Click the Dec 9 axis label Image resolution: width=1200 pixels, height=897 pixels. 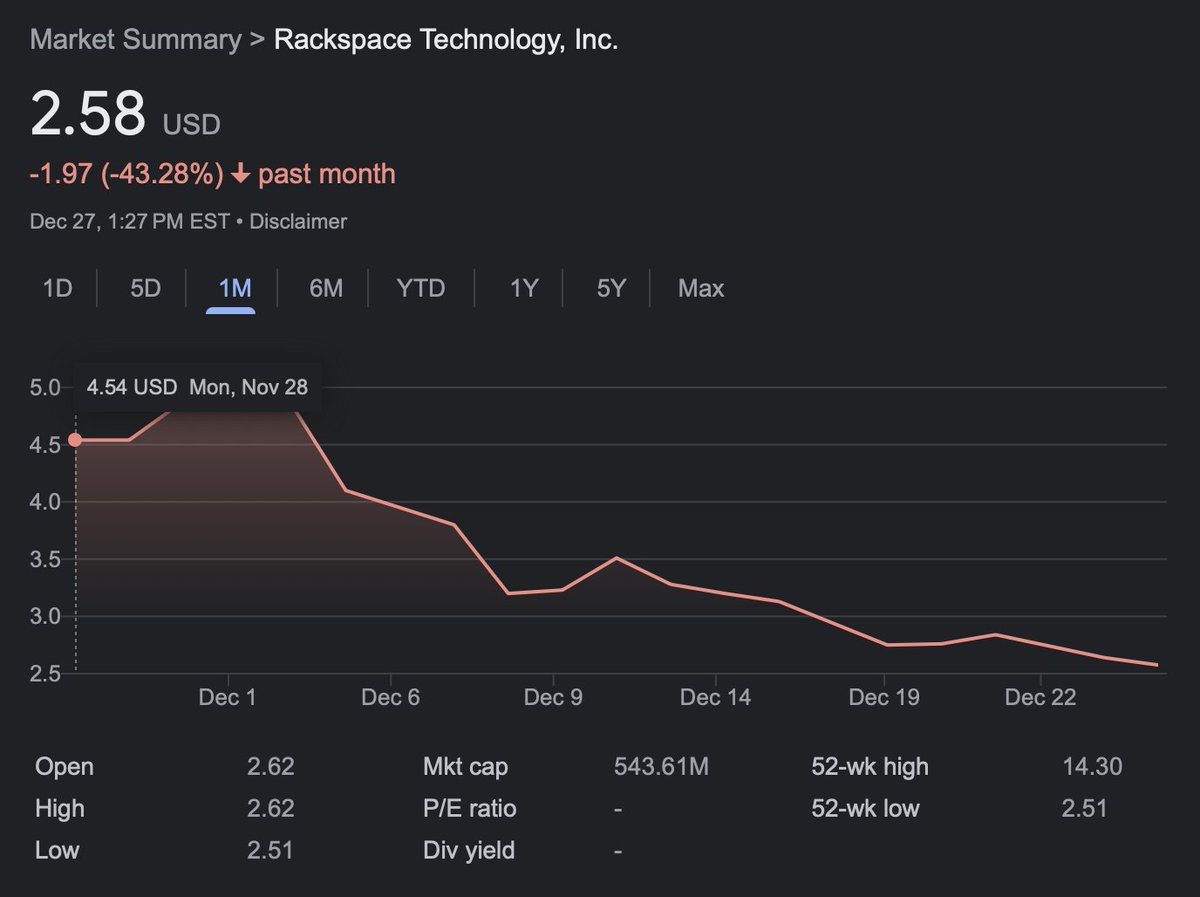(x=553, y=698)
